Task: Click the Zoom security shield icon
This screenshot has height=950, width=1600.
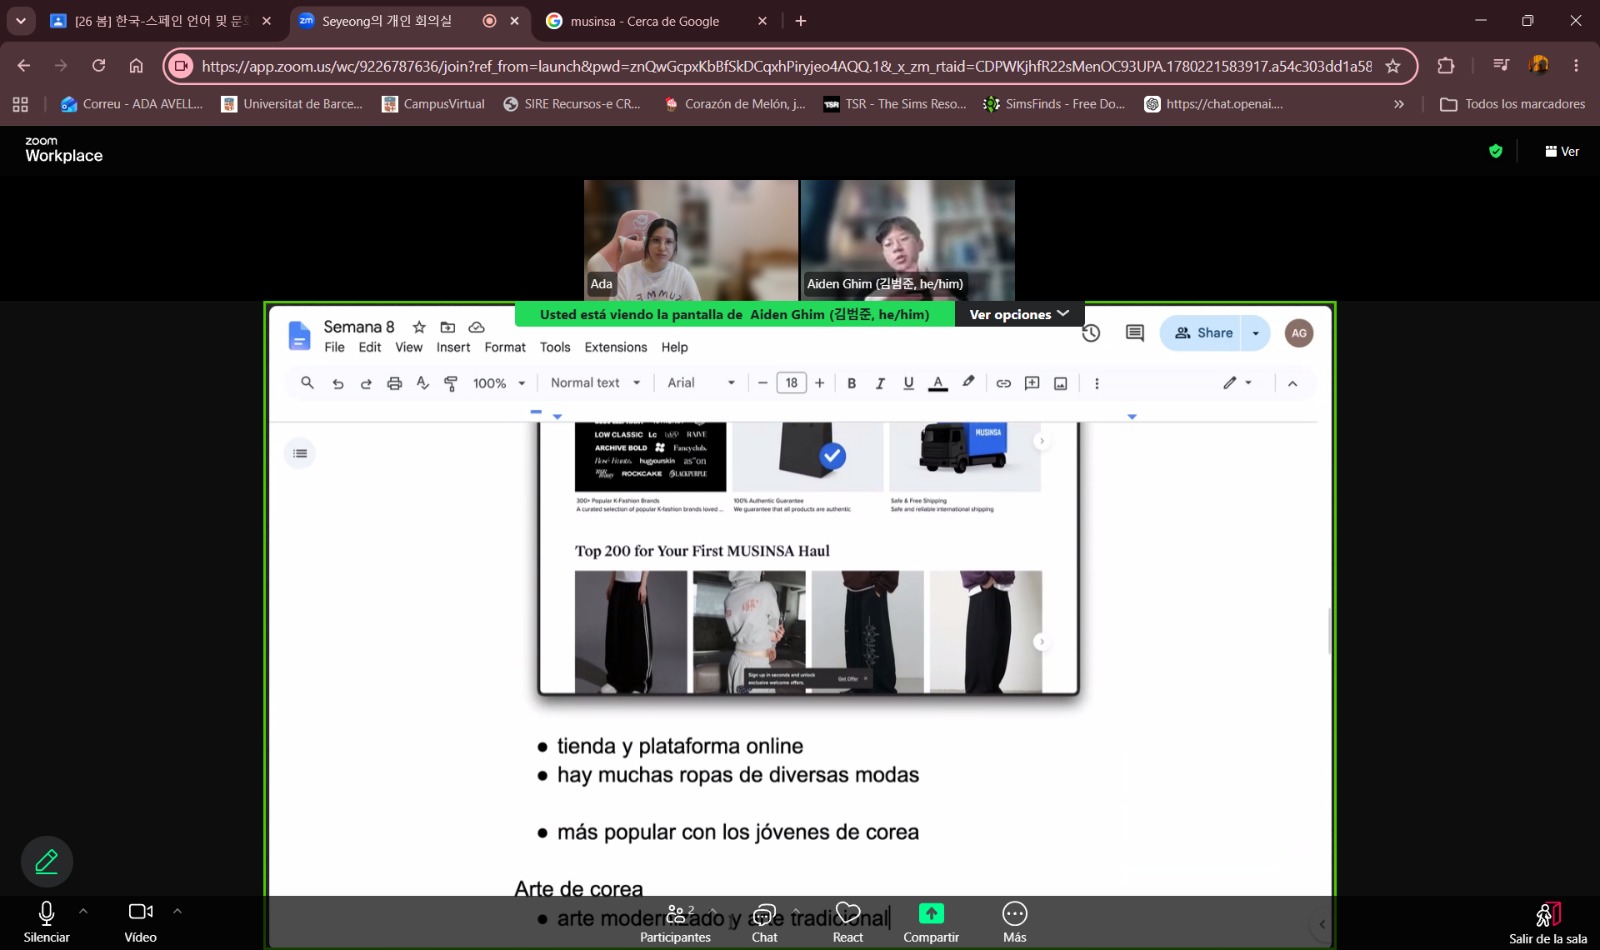Action: 1496,151
